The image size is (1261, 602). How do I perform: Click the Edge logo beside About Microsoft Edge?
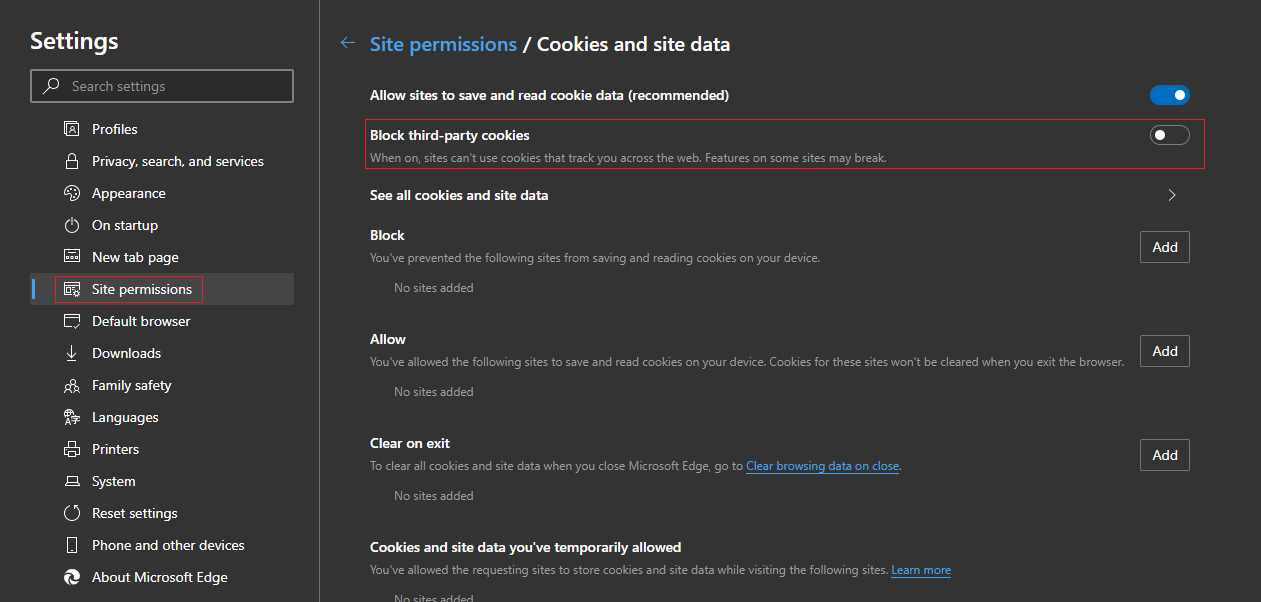point(71,577)
